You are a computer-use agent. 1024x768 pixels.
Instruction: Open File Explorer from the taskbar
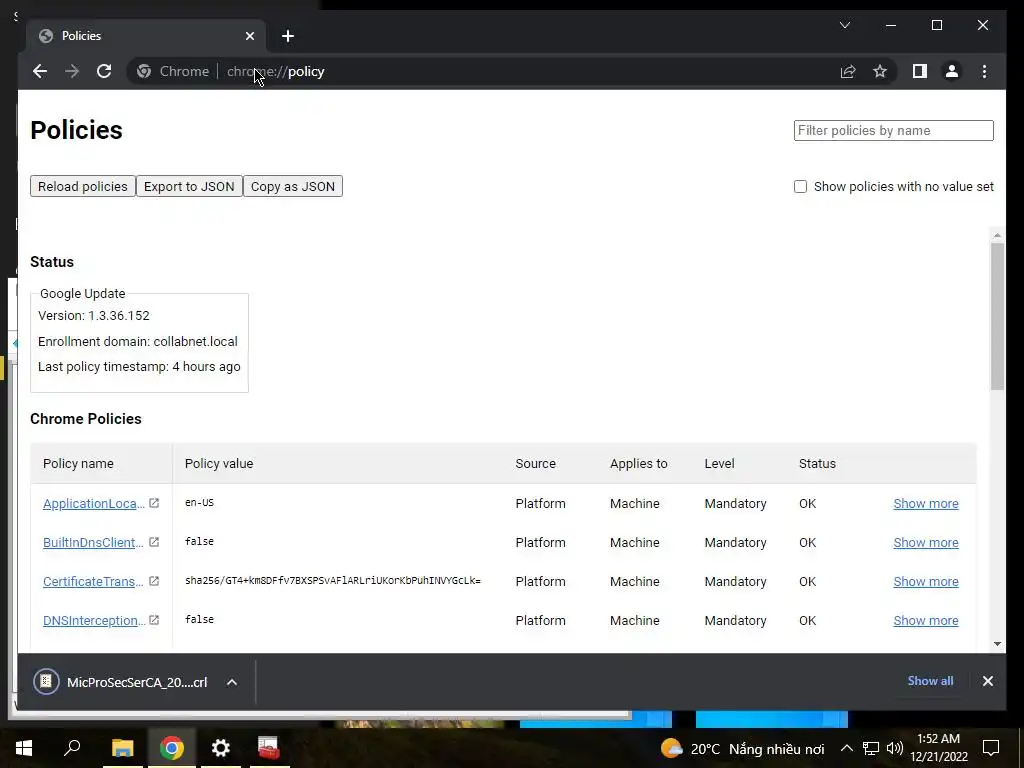[x=122, y=748]
